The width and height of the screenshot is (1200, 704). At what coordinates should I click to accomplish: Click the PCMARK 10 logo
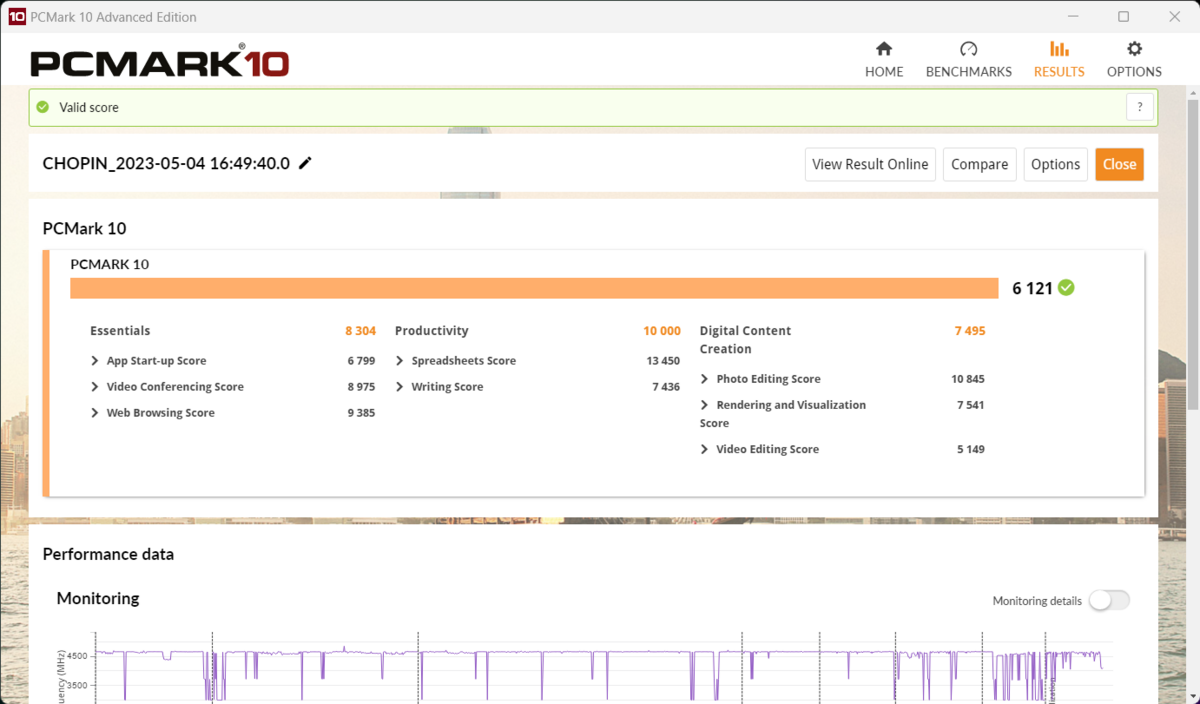click(160, 62)
